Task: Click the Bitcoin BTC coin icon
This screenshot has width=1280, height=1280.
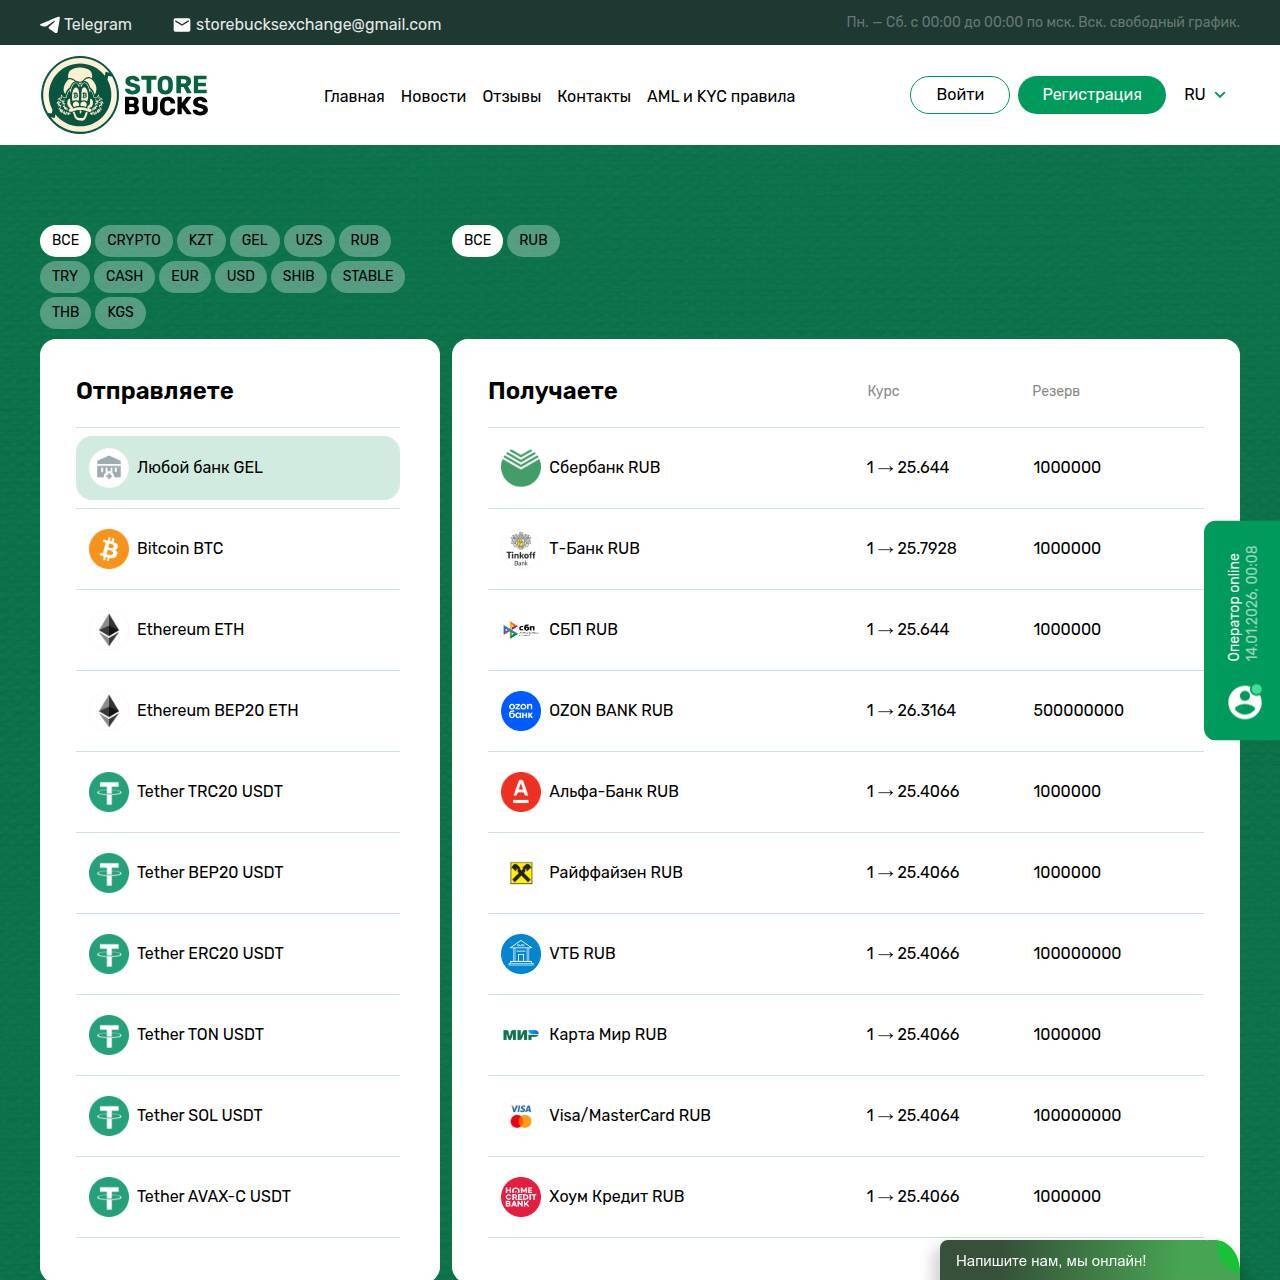Action: (x=109, y=549)
